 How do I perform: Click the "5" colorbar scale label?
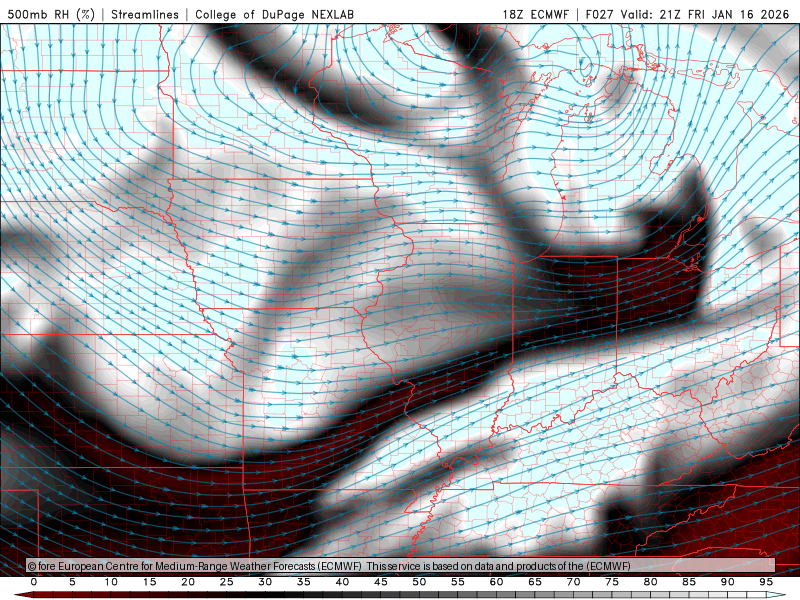coord(72,582)
